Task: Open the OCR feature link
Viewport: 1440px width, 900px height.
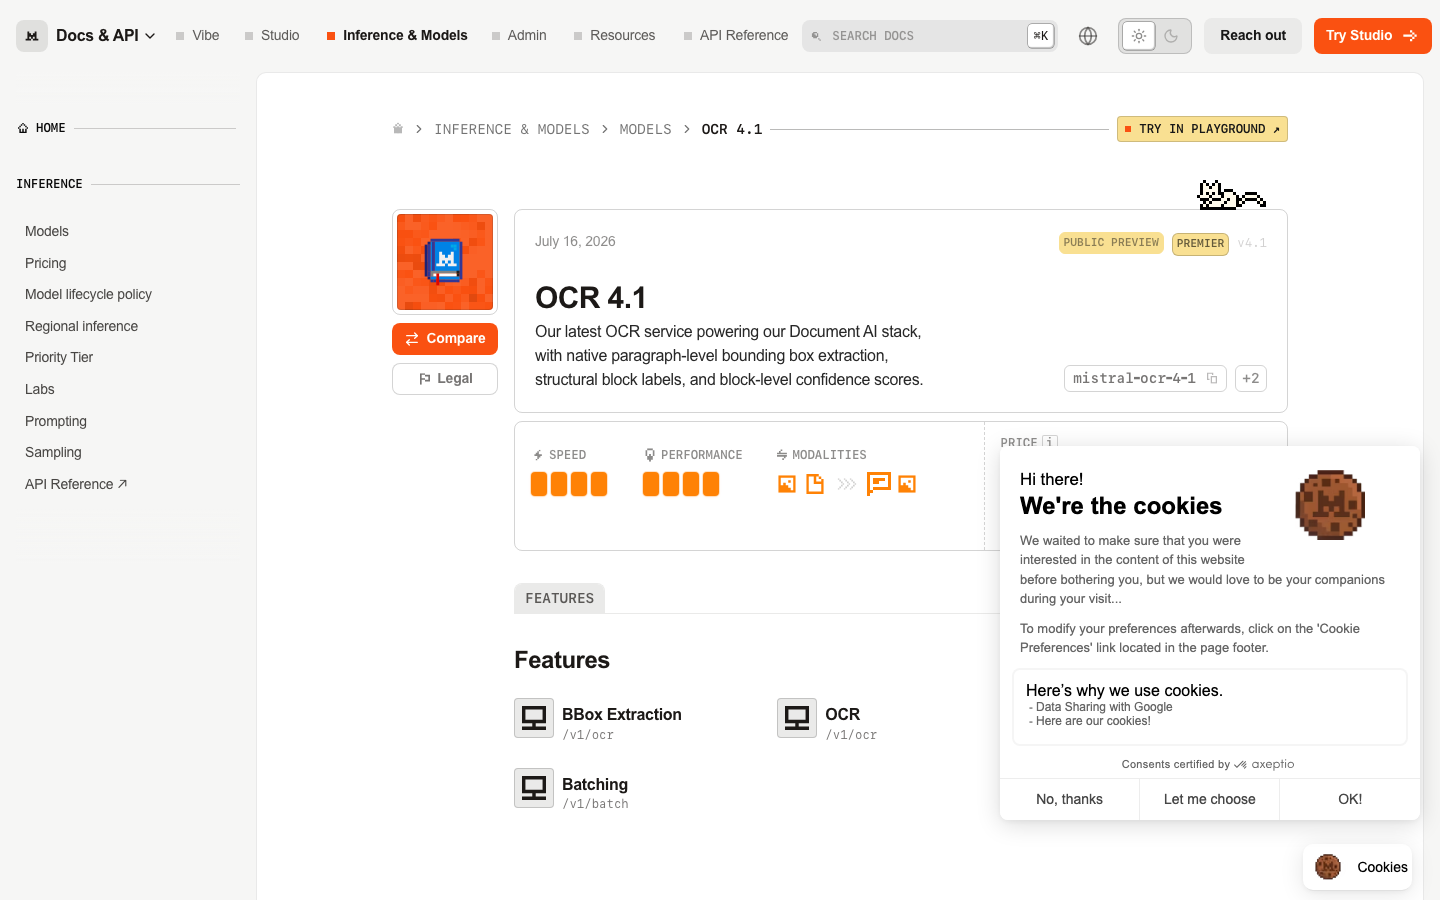Action: [x=843, y=715]
